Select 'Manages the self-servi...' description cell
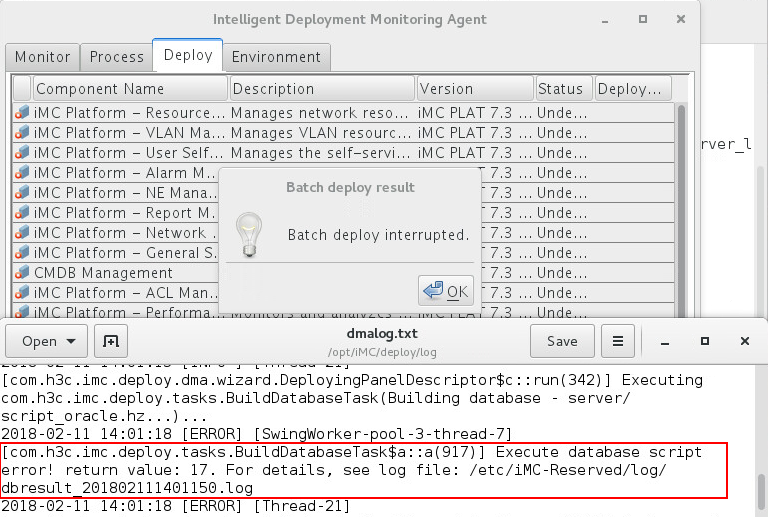 click(x=320, y=153)
